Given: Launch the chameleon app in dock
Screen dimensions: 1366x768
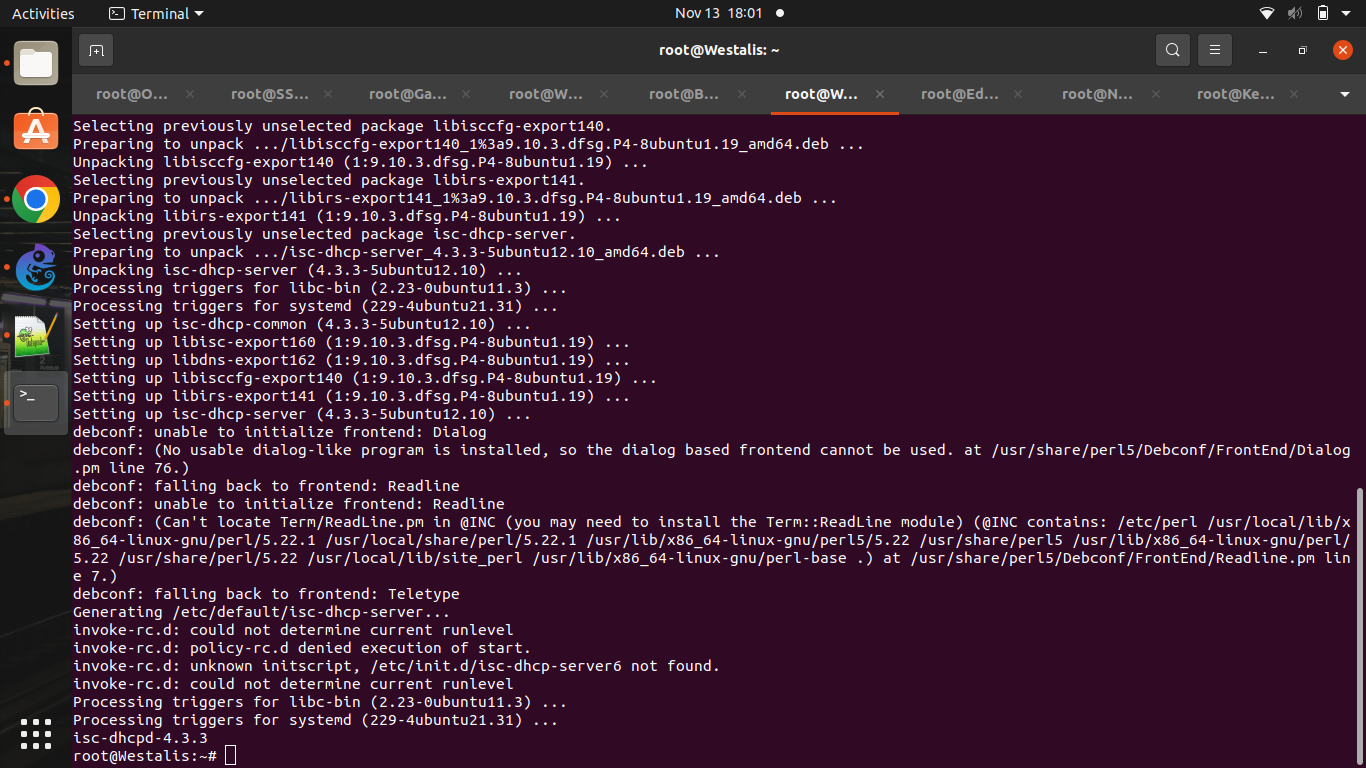Looking at the screenshot, I should tap(36, 267).
